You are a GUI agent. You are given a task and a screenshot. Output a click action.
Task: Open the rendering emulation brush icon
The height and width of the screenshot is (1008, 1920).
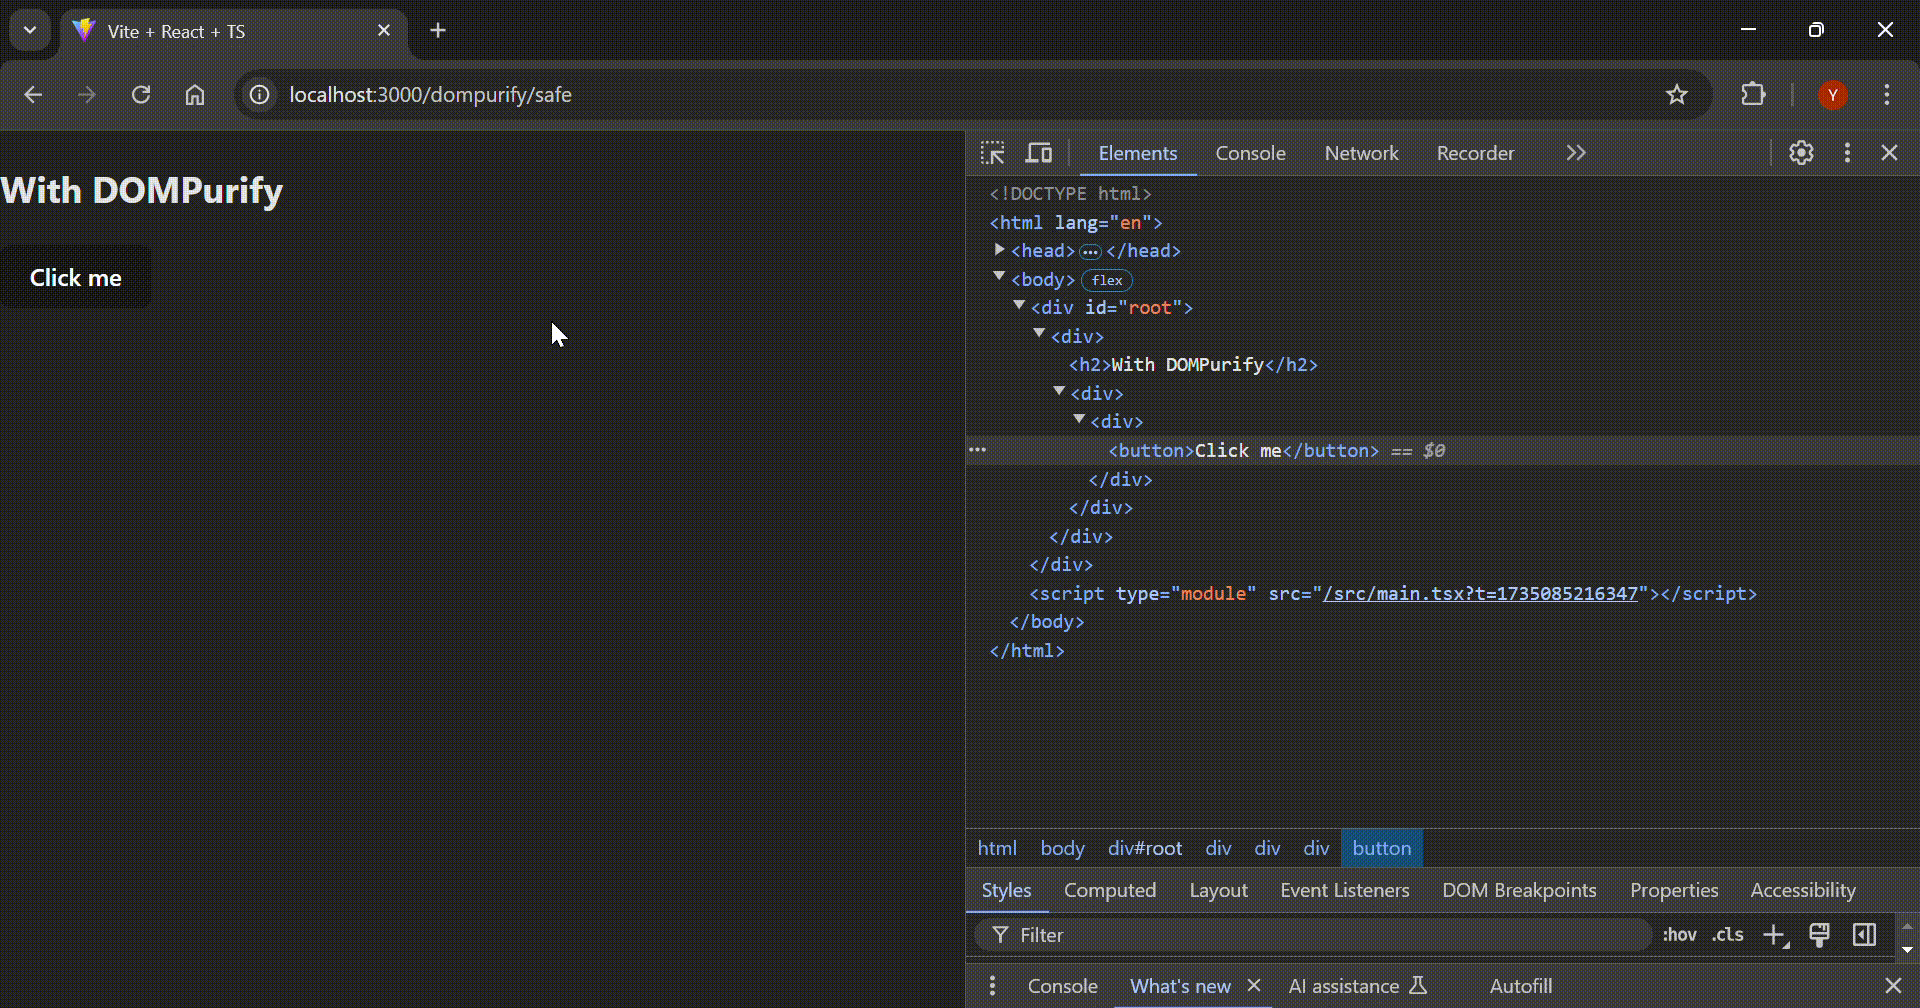[1819, 934]
